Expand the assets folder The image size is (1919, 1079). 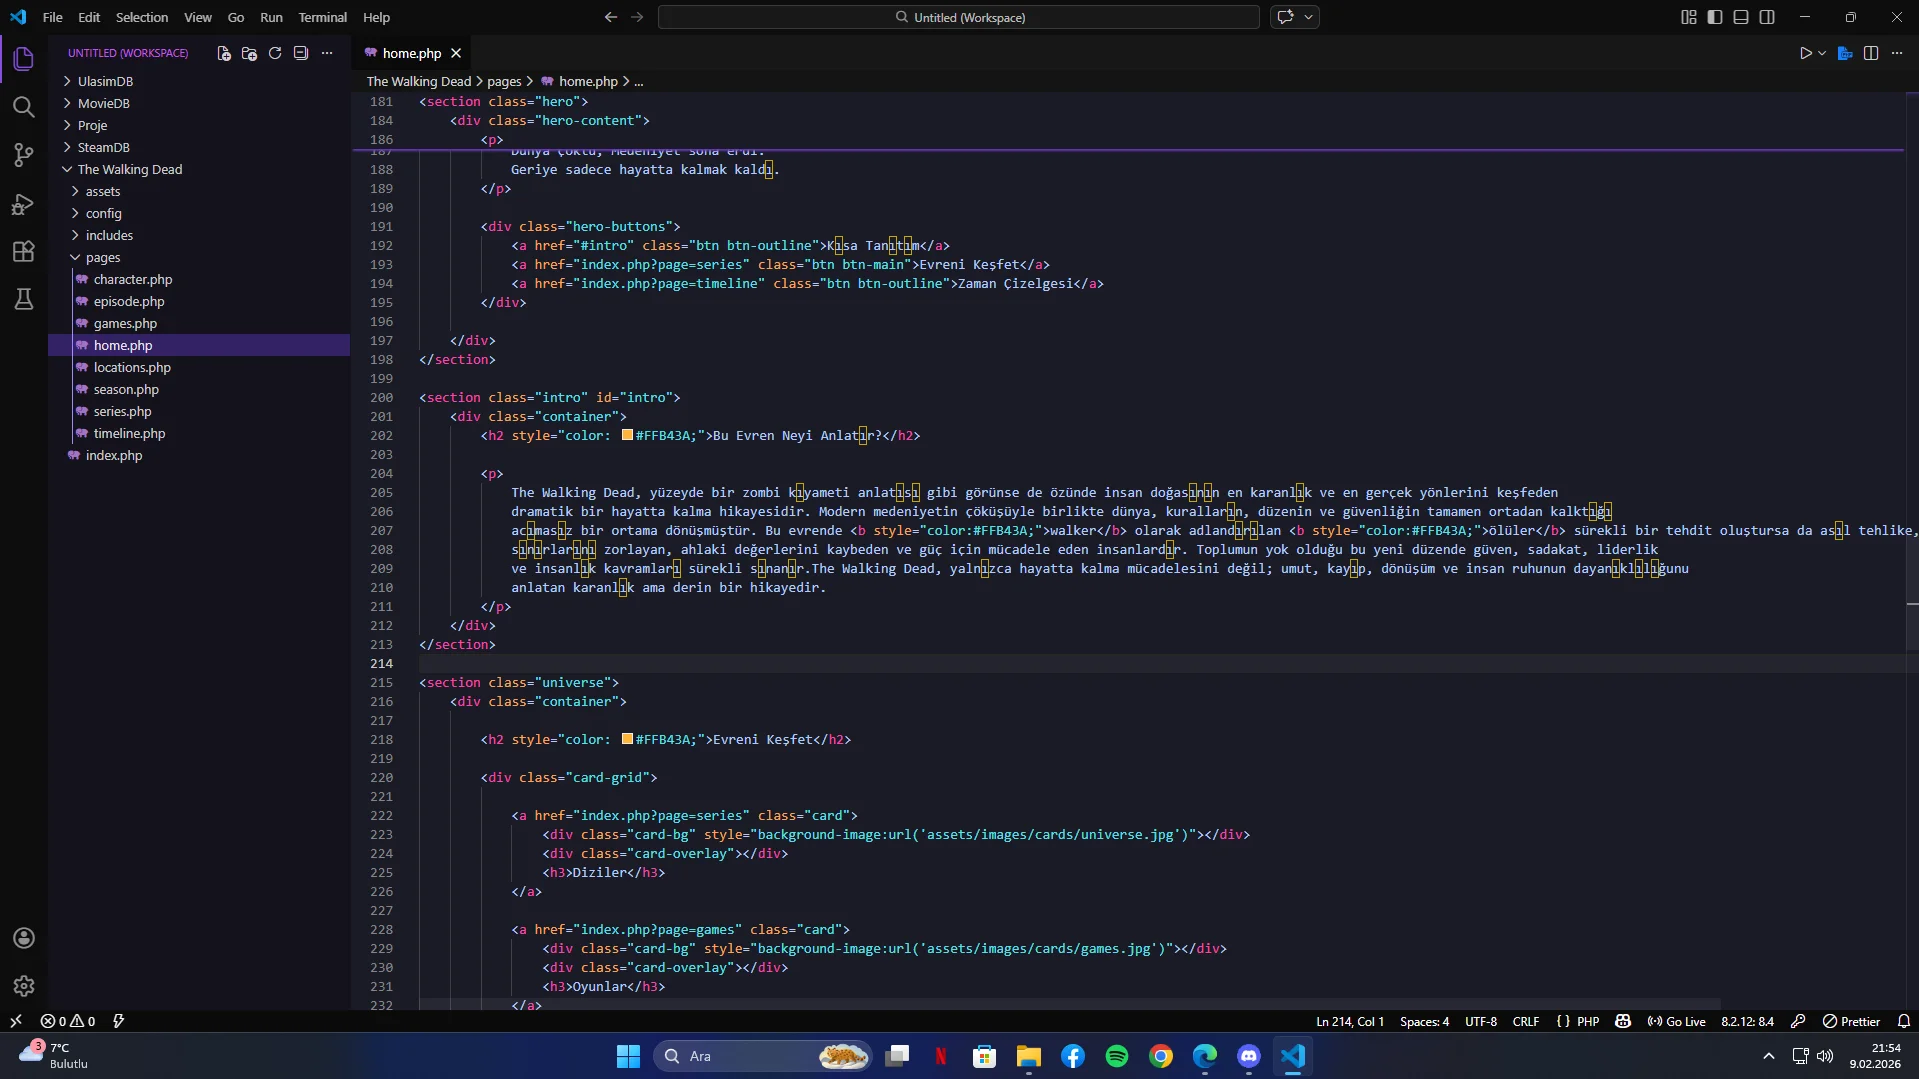[x=102, y=191]
